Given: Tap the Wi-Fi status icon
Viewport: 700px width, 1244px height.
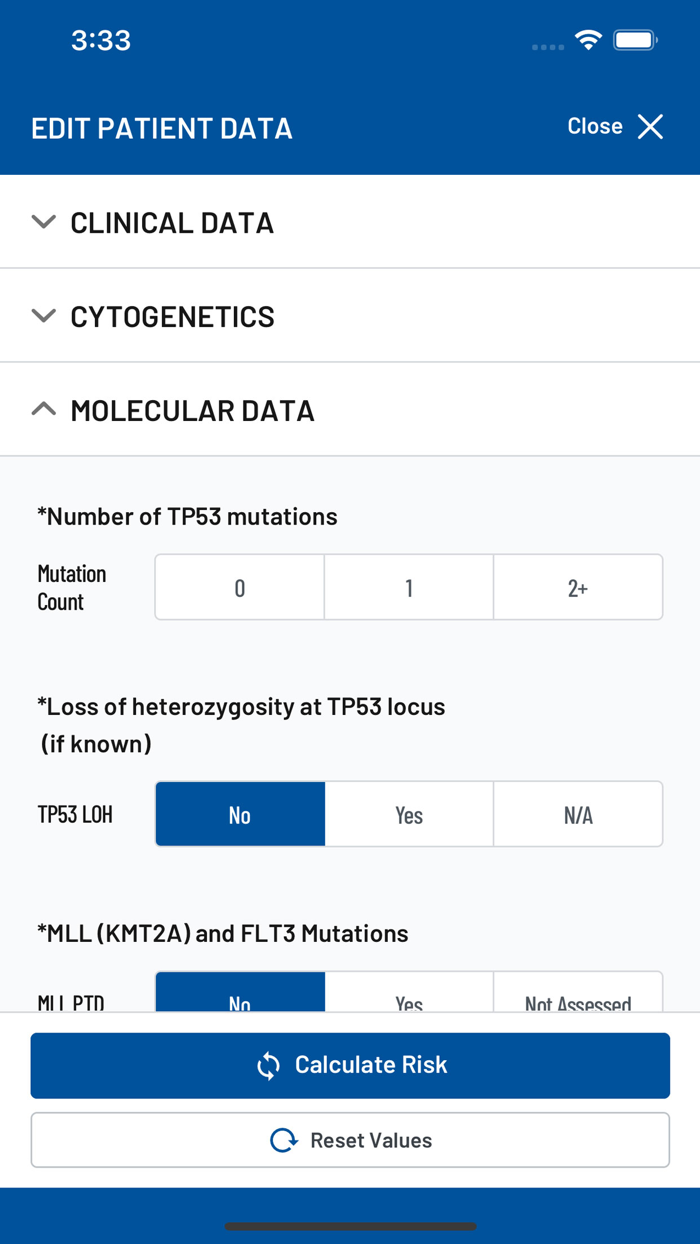Looking at the screenshot, I should pos(588,39).
